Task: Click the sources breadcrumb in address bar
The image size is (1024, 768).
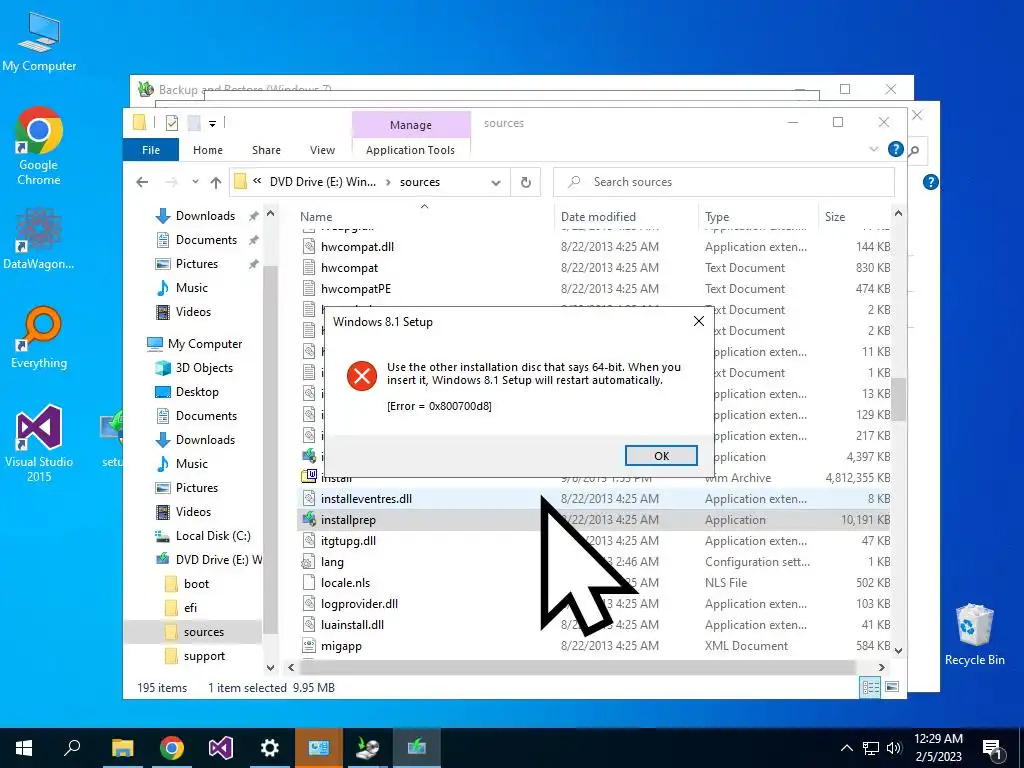Action: point(419,182)
